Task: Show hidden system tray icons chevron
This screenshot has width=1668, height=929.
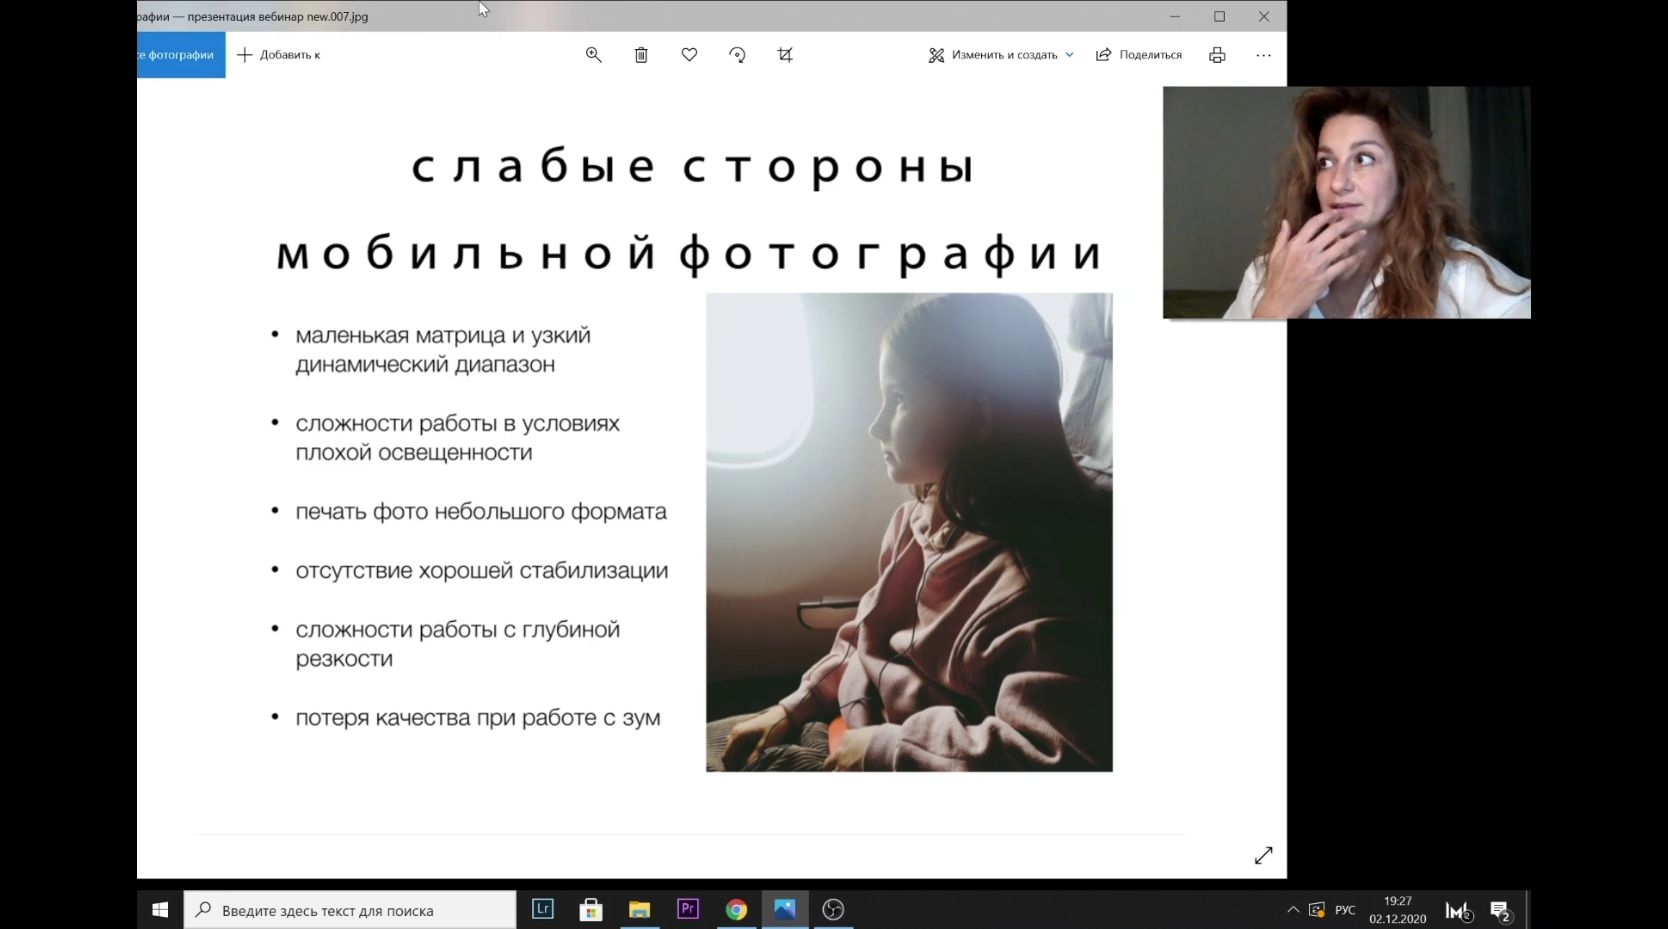Action: (1292, 910)
